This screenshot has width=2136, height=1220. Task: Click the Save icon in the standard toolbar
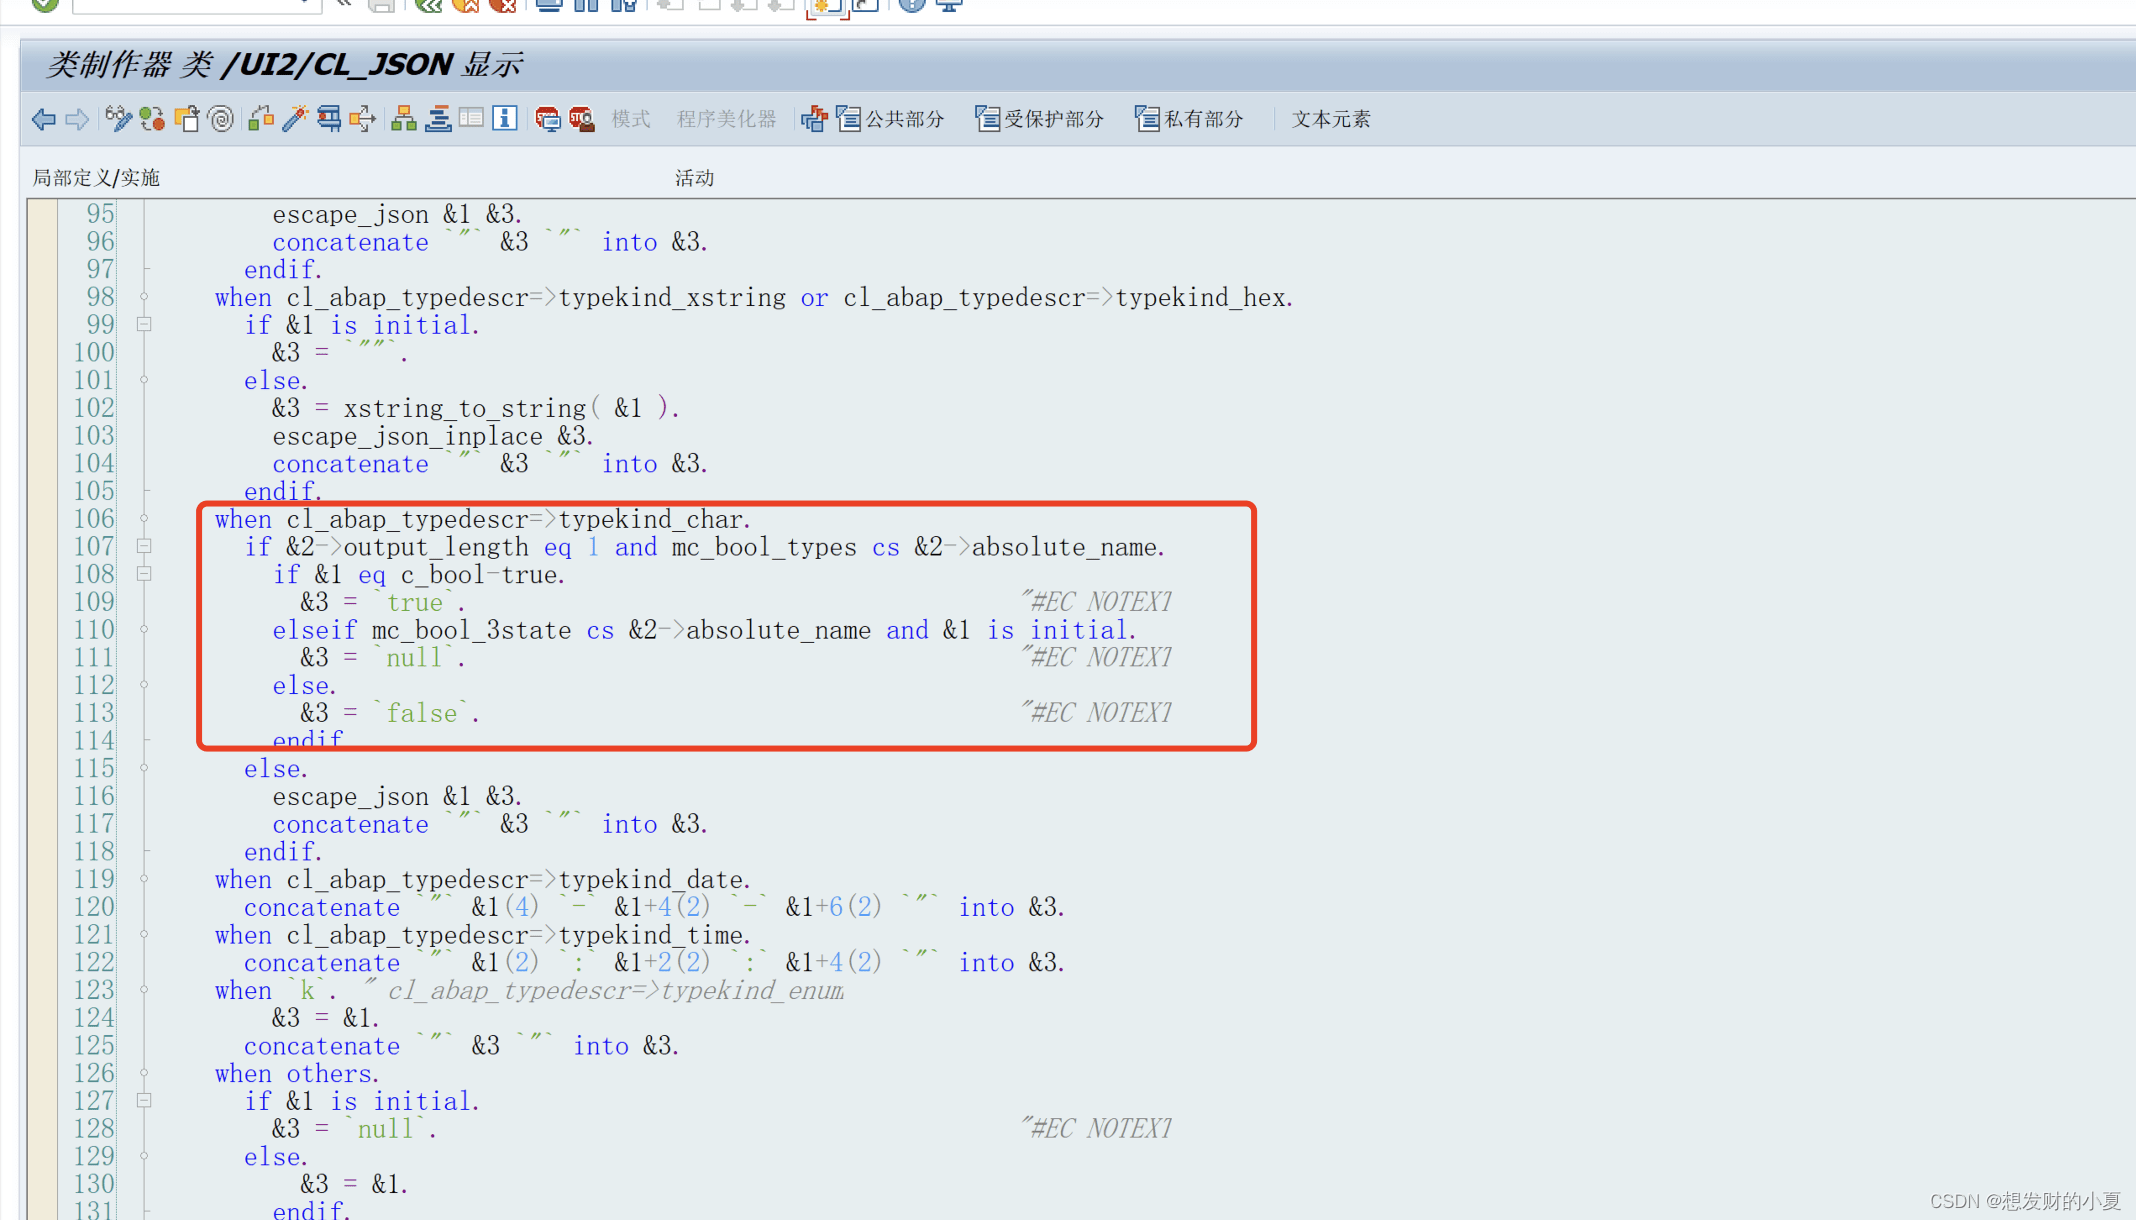pyautogui.click(x=381, y=5)
